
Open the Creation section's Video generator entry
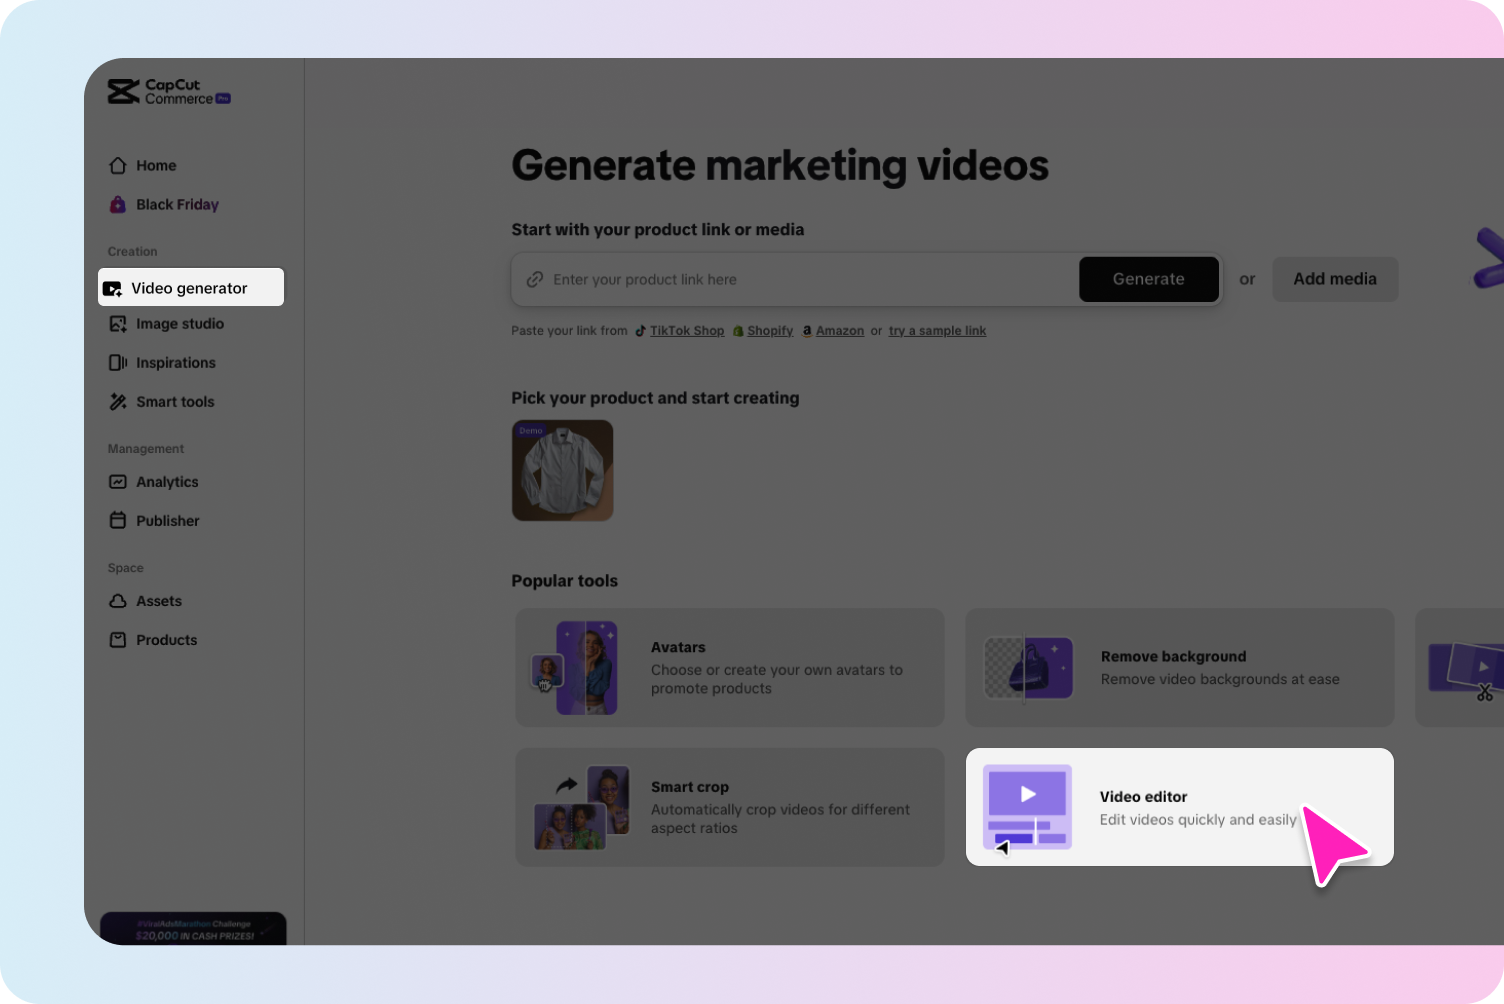(190, 287)
